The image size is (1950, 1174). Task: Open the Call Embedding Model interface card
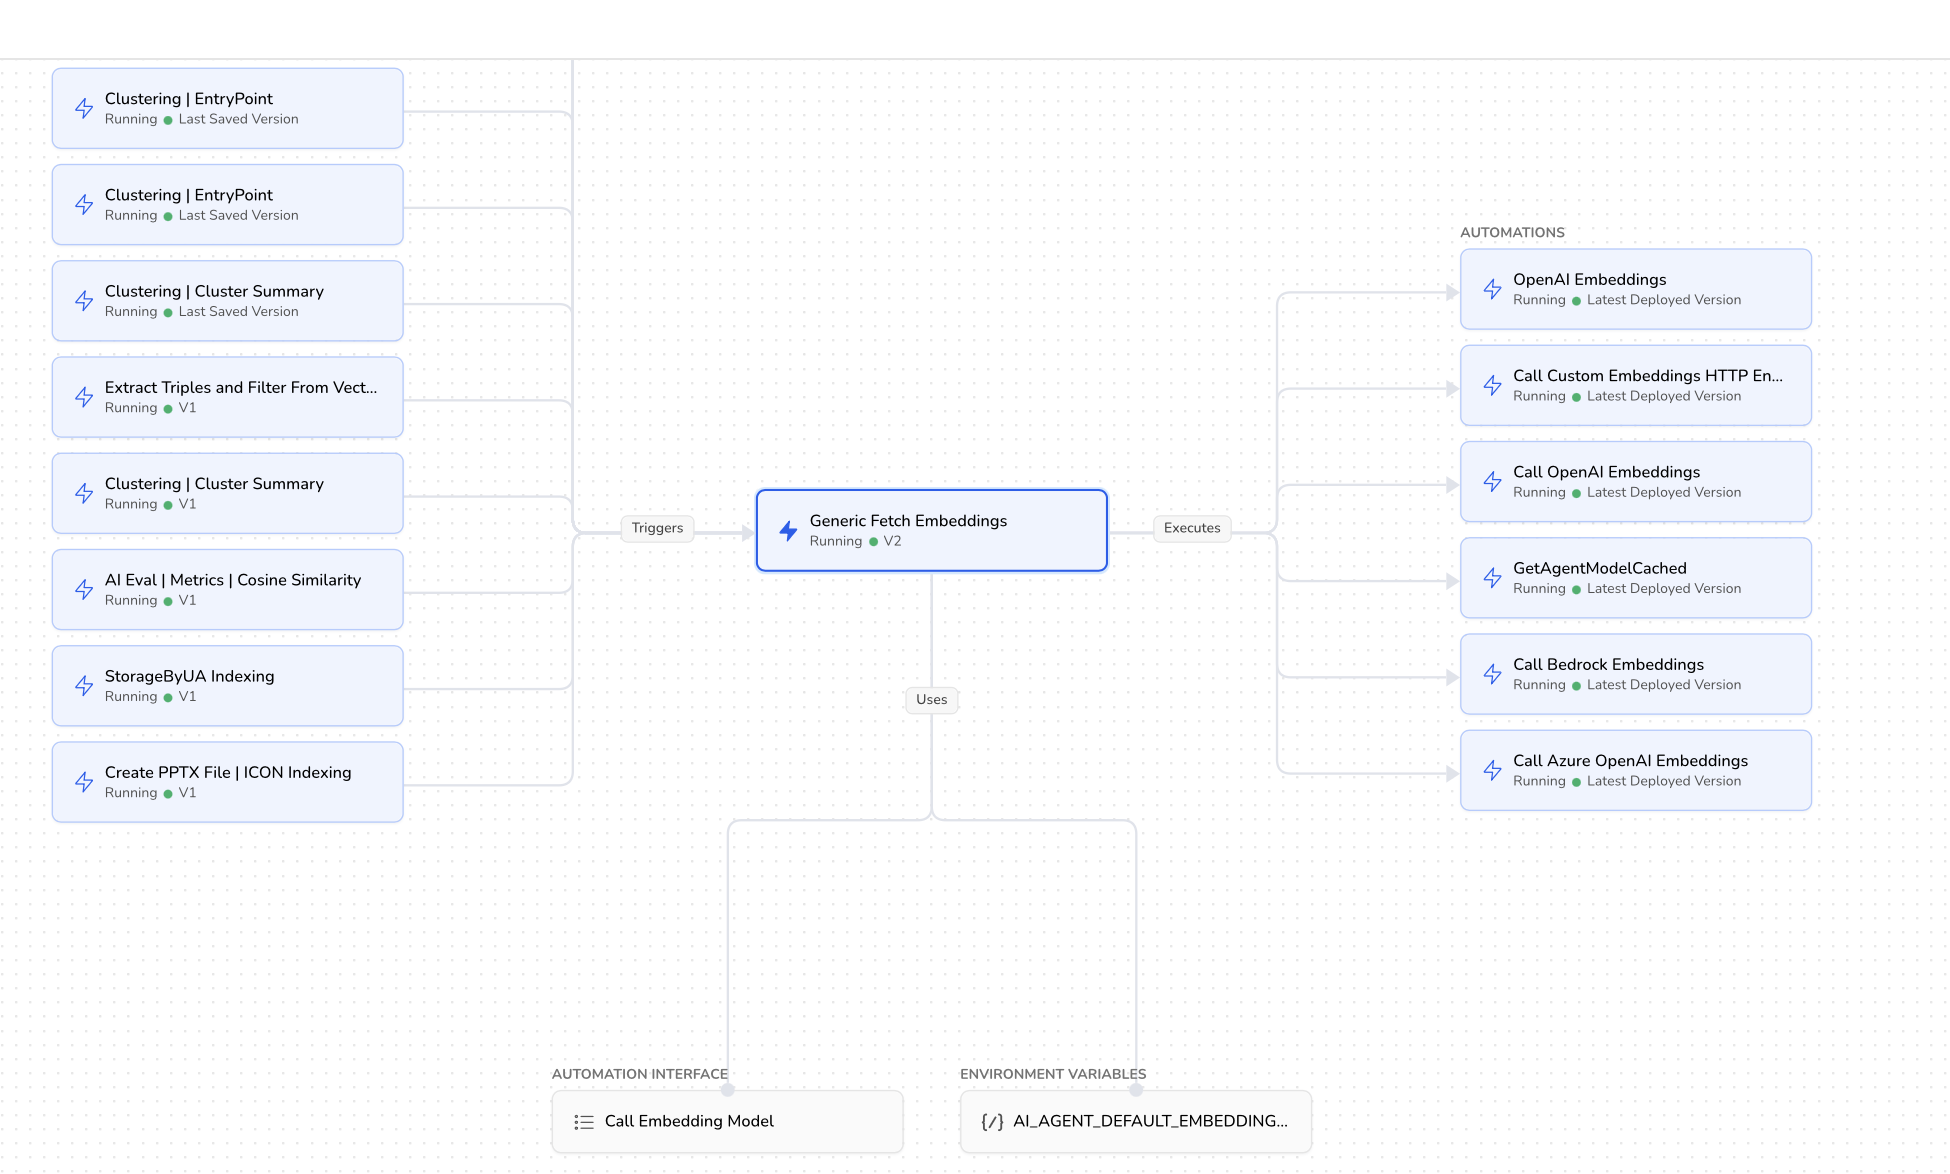click(727, 1122)
